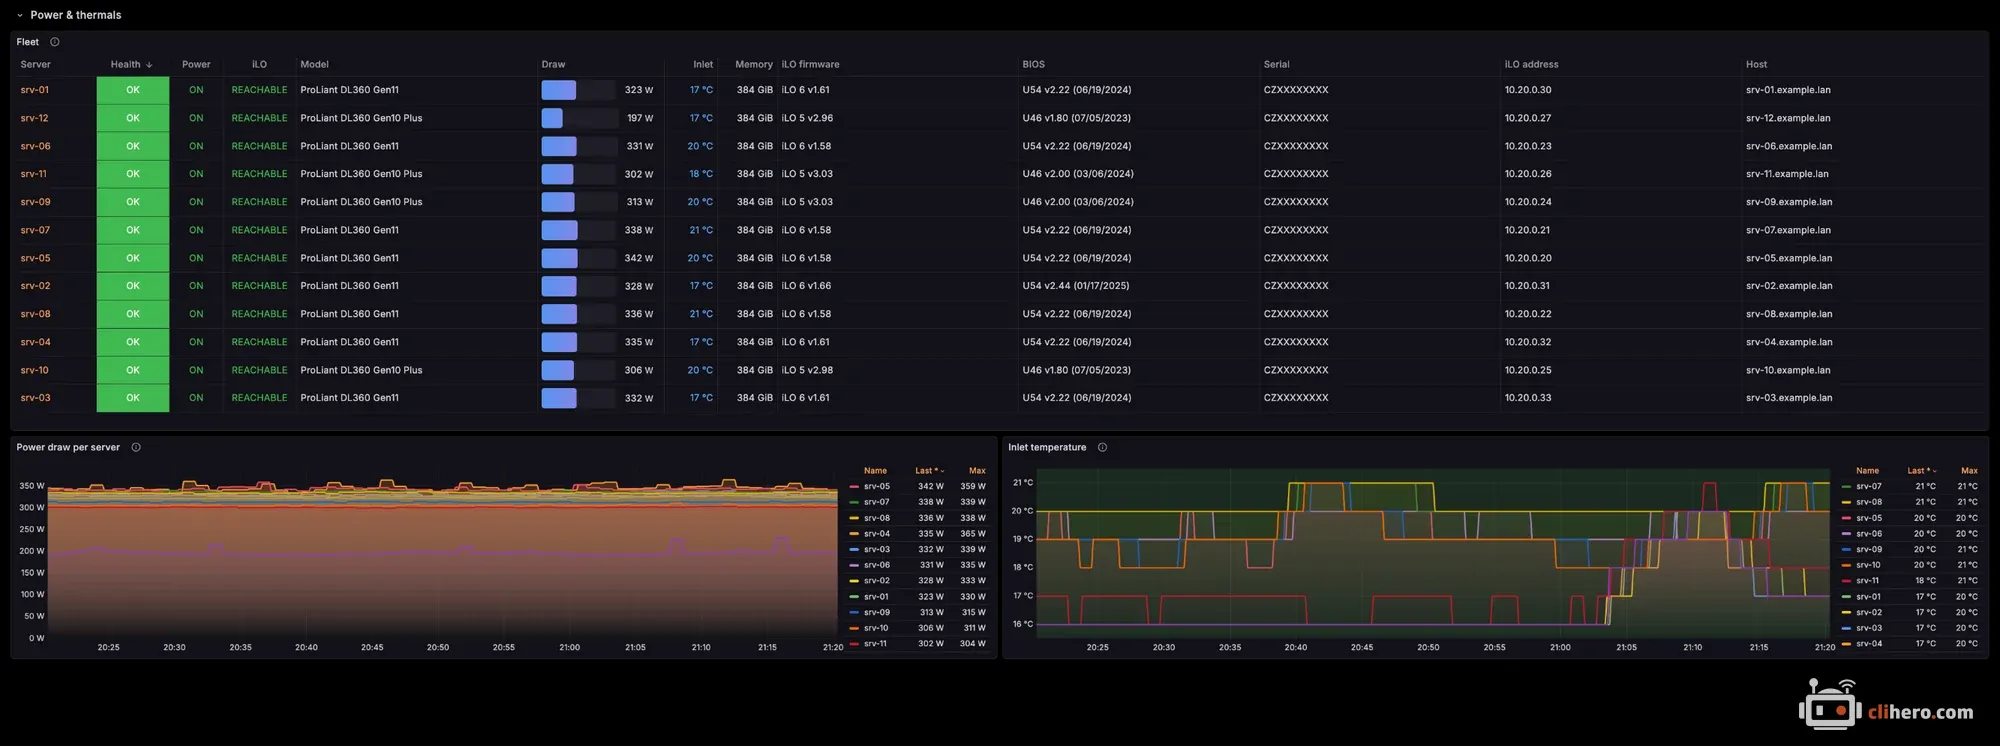
Task: Toggle srv-04 series in Power draw legend
Action: click(877, 534)
